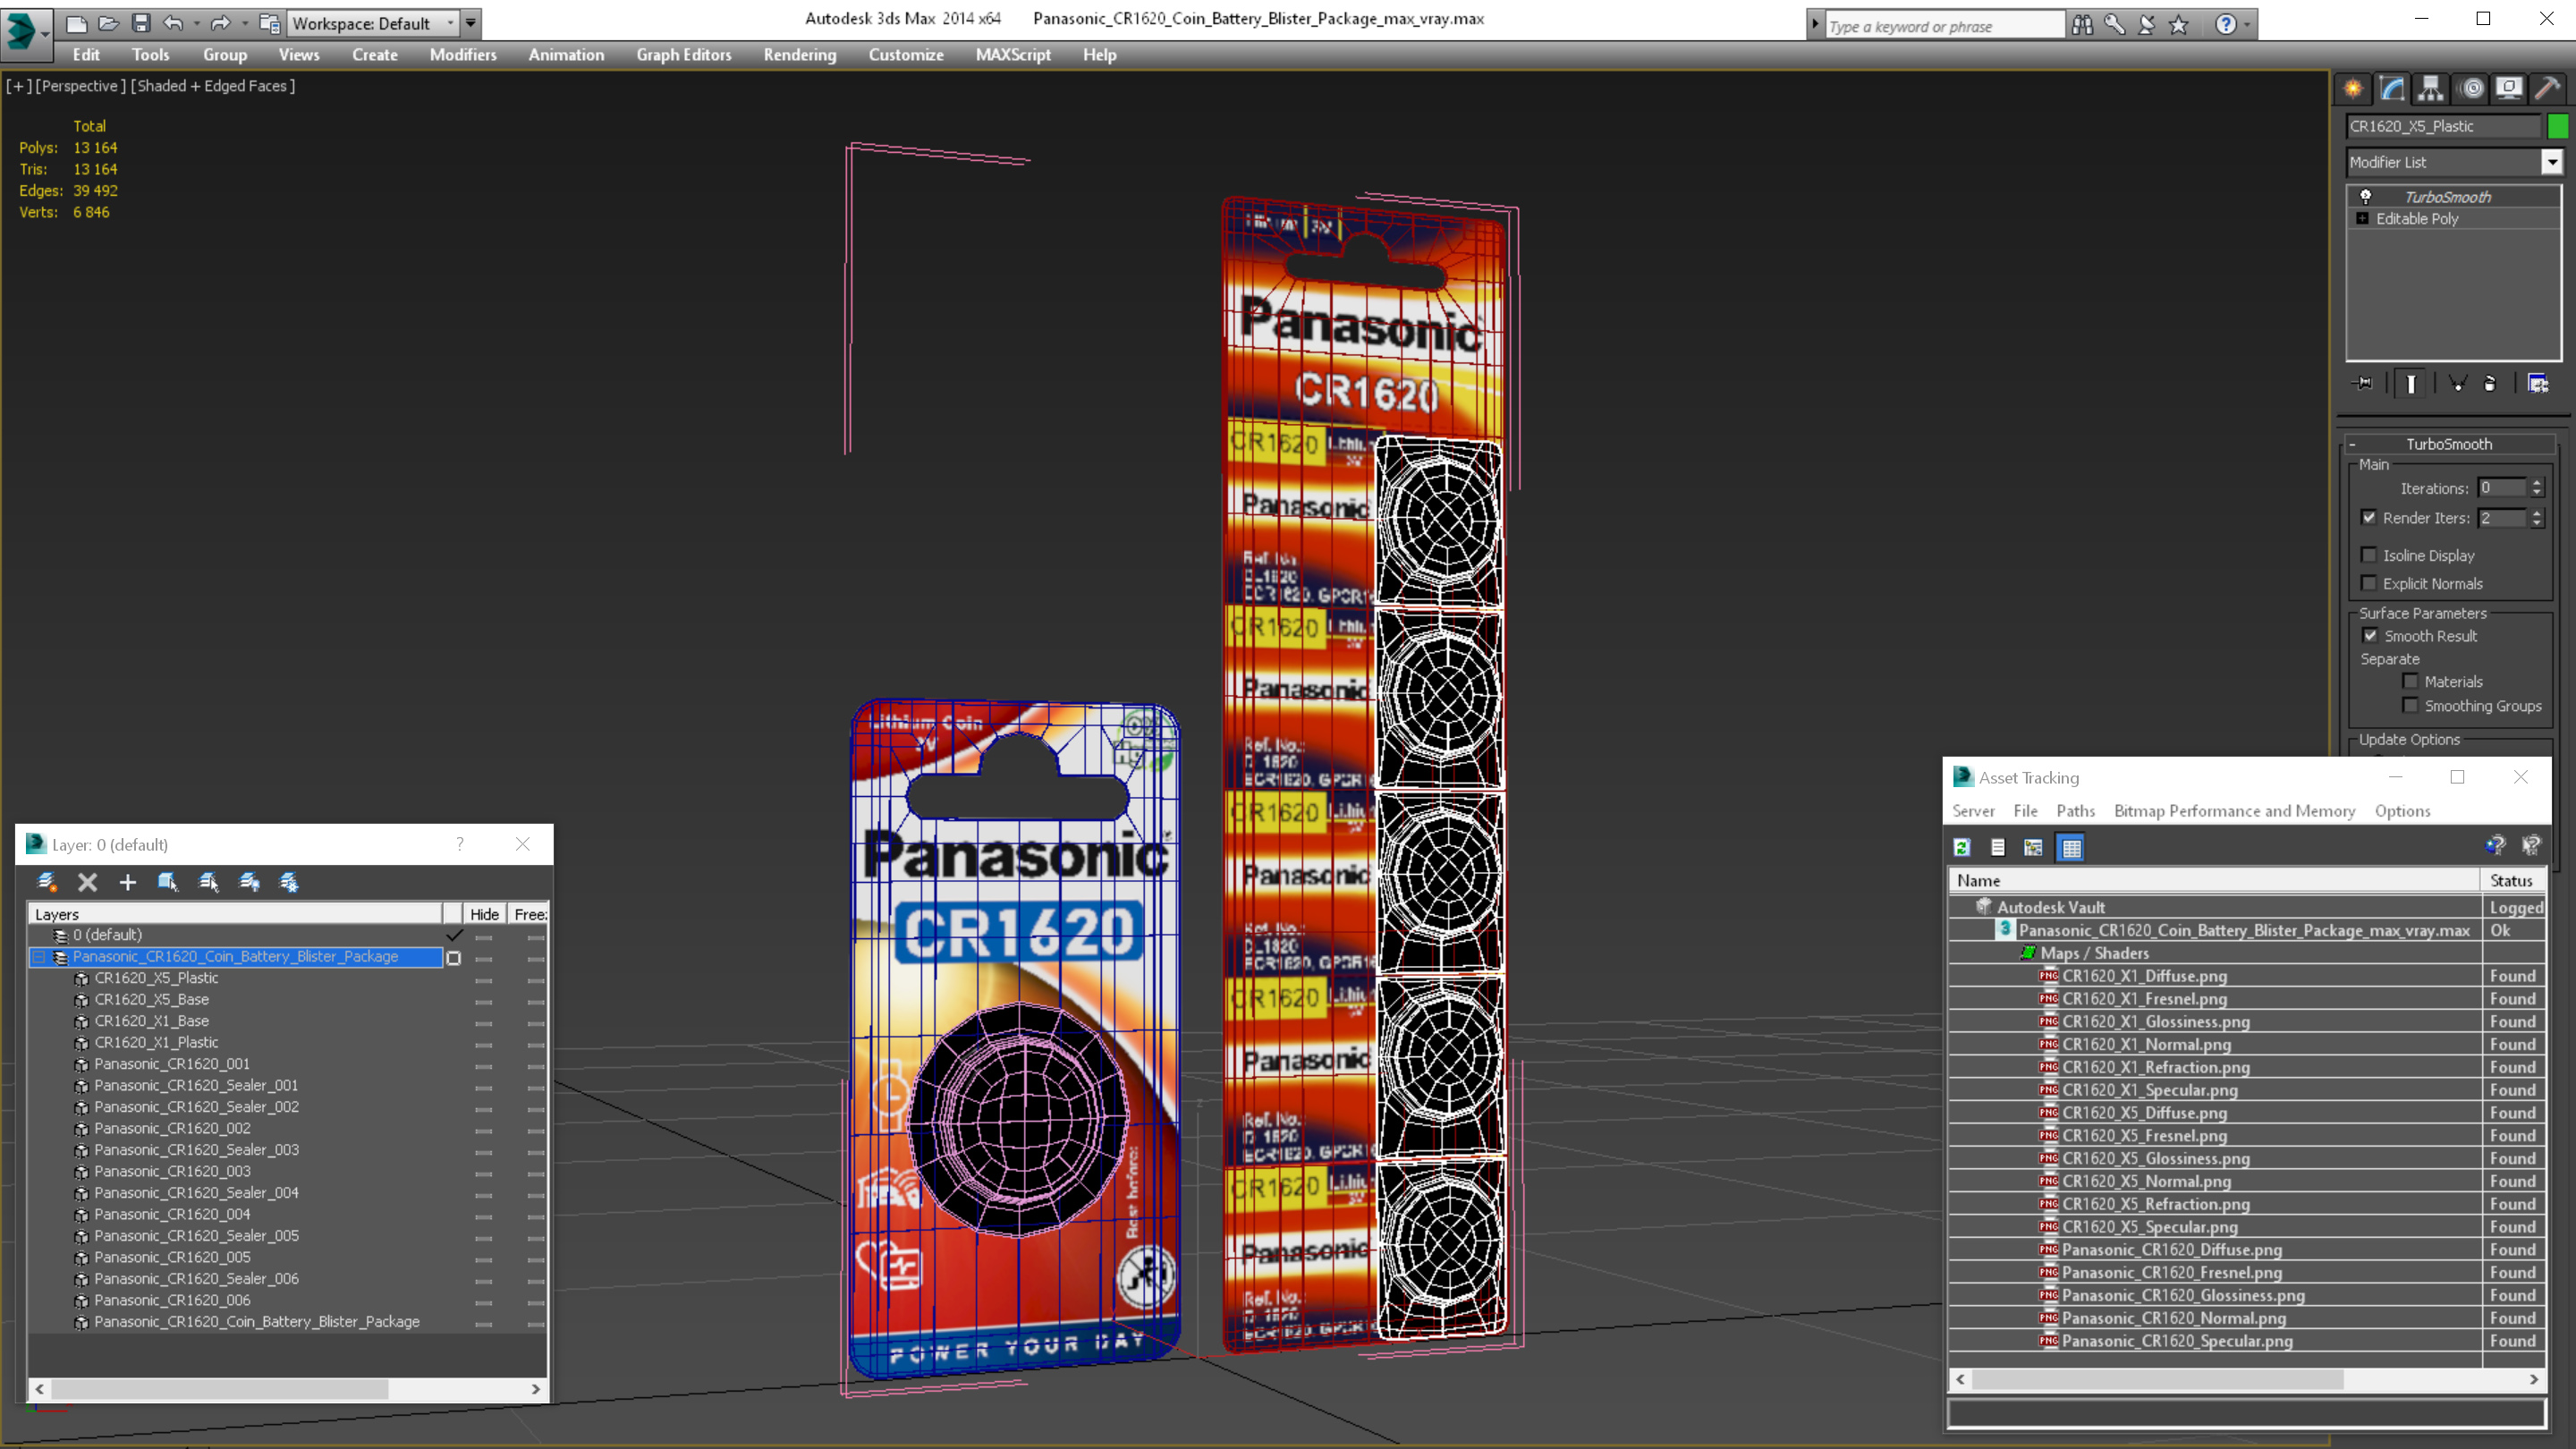Toggle Smooth Result checkbox

click(x=2370, y=636)
